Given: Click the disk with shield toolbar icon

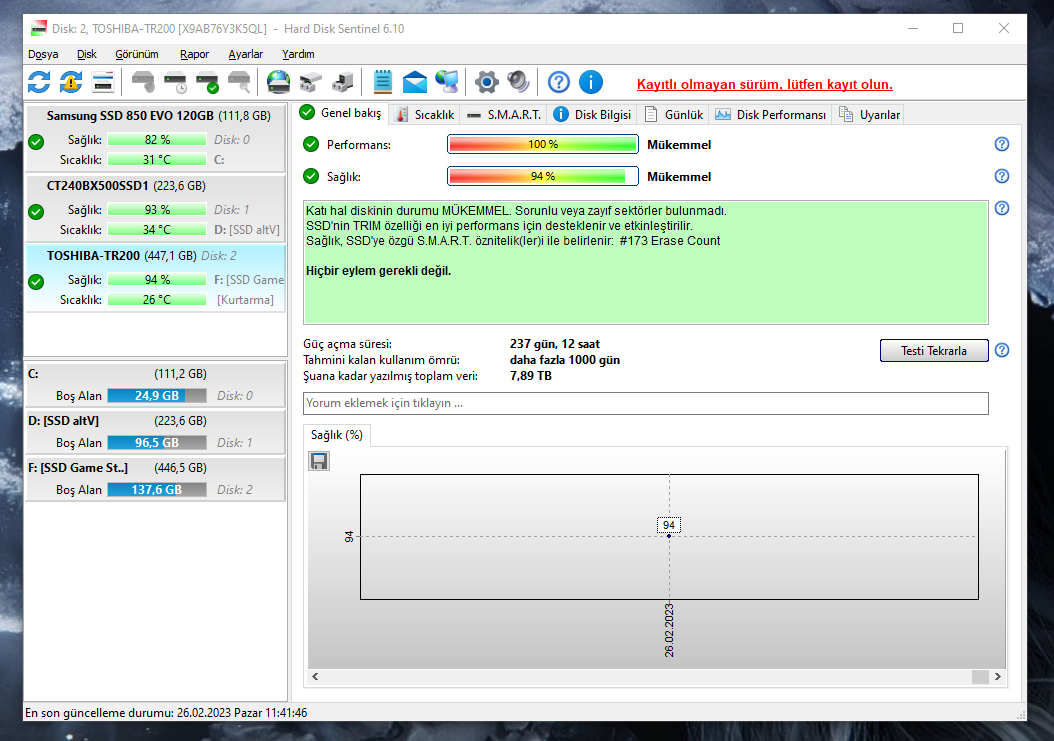Looking at the screenshot, I should pos(143,83).
